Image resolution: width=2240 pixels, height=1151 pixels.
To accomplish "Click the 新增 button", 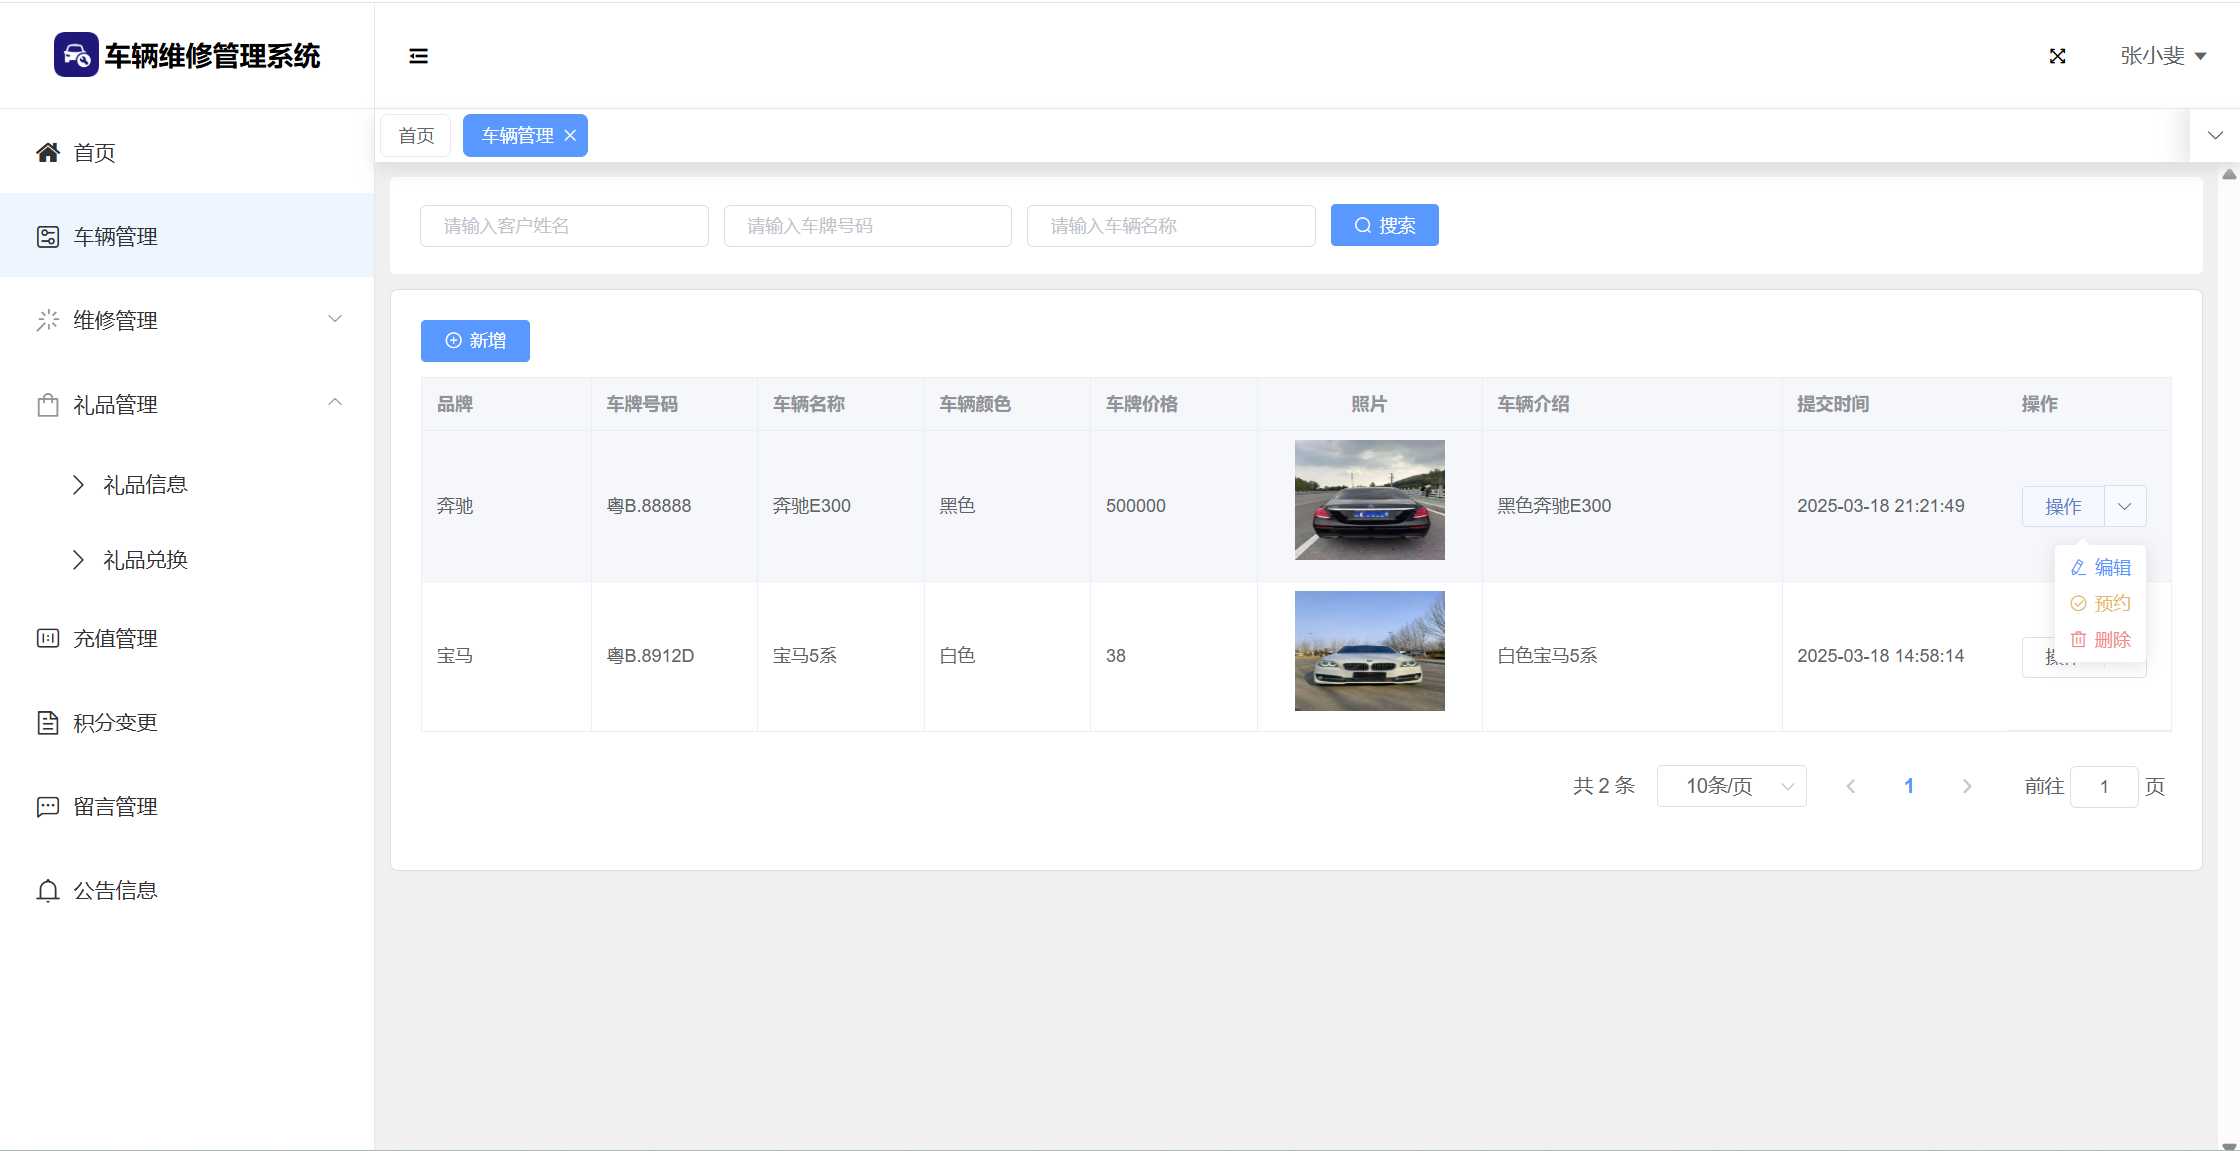I will 475,341.
